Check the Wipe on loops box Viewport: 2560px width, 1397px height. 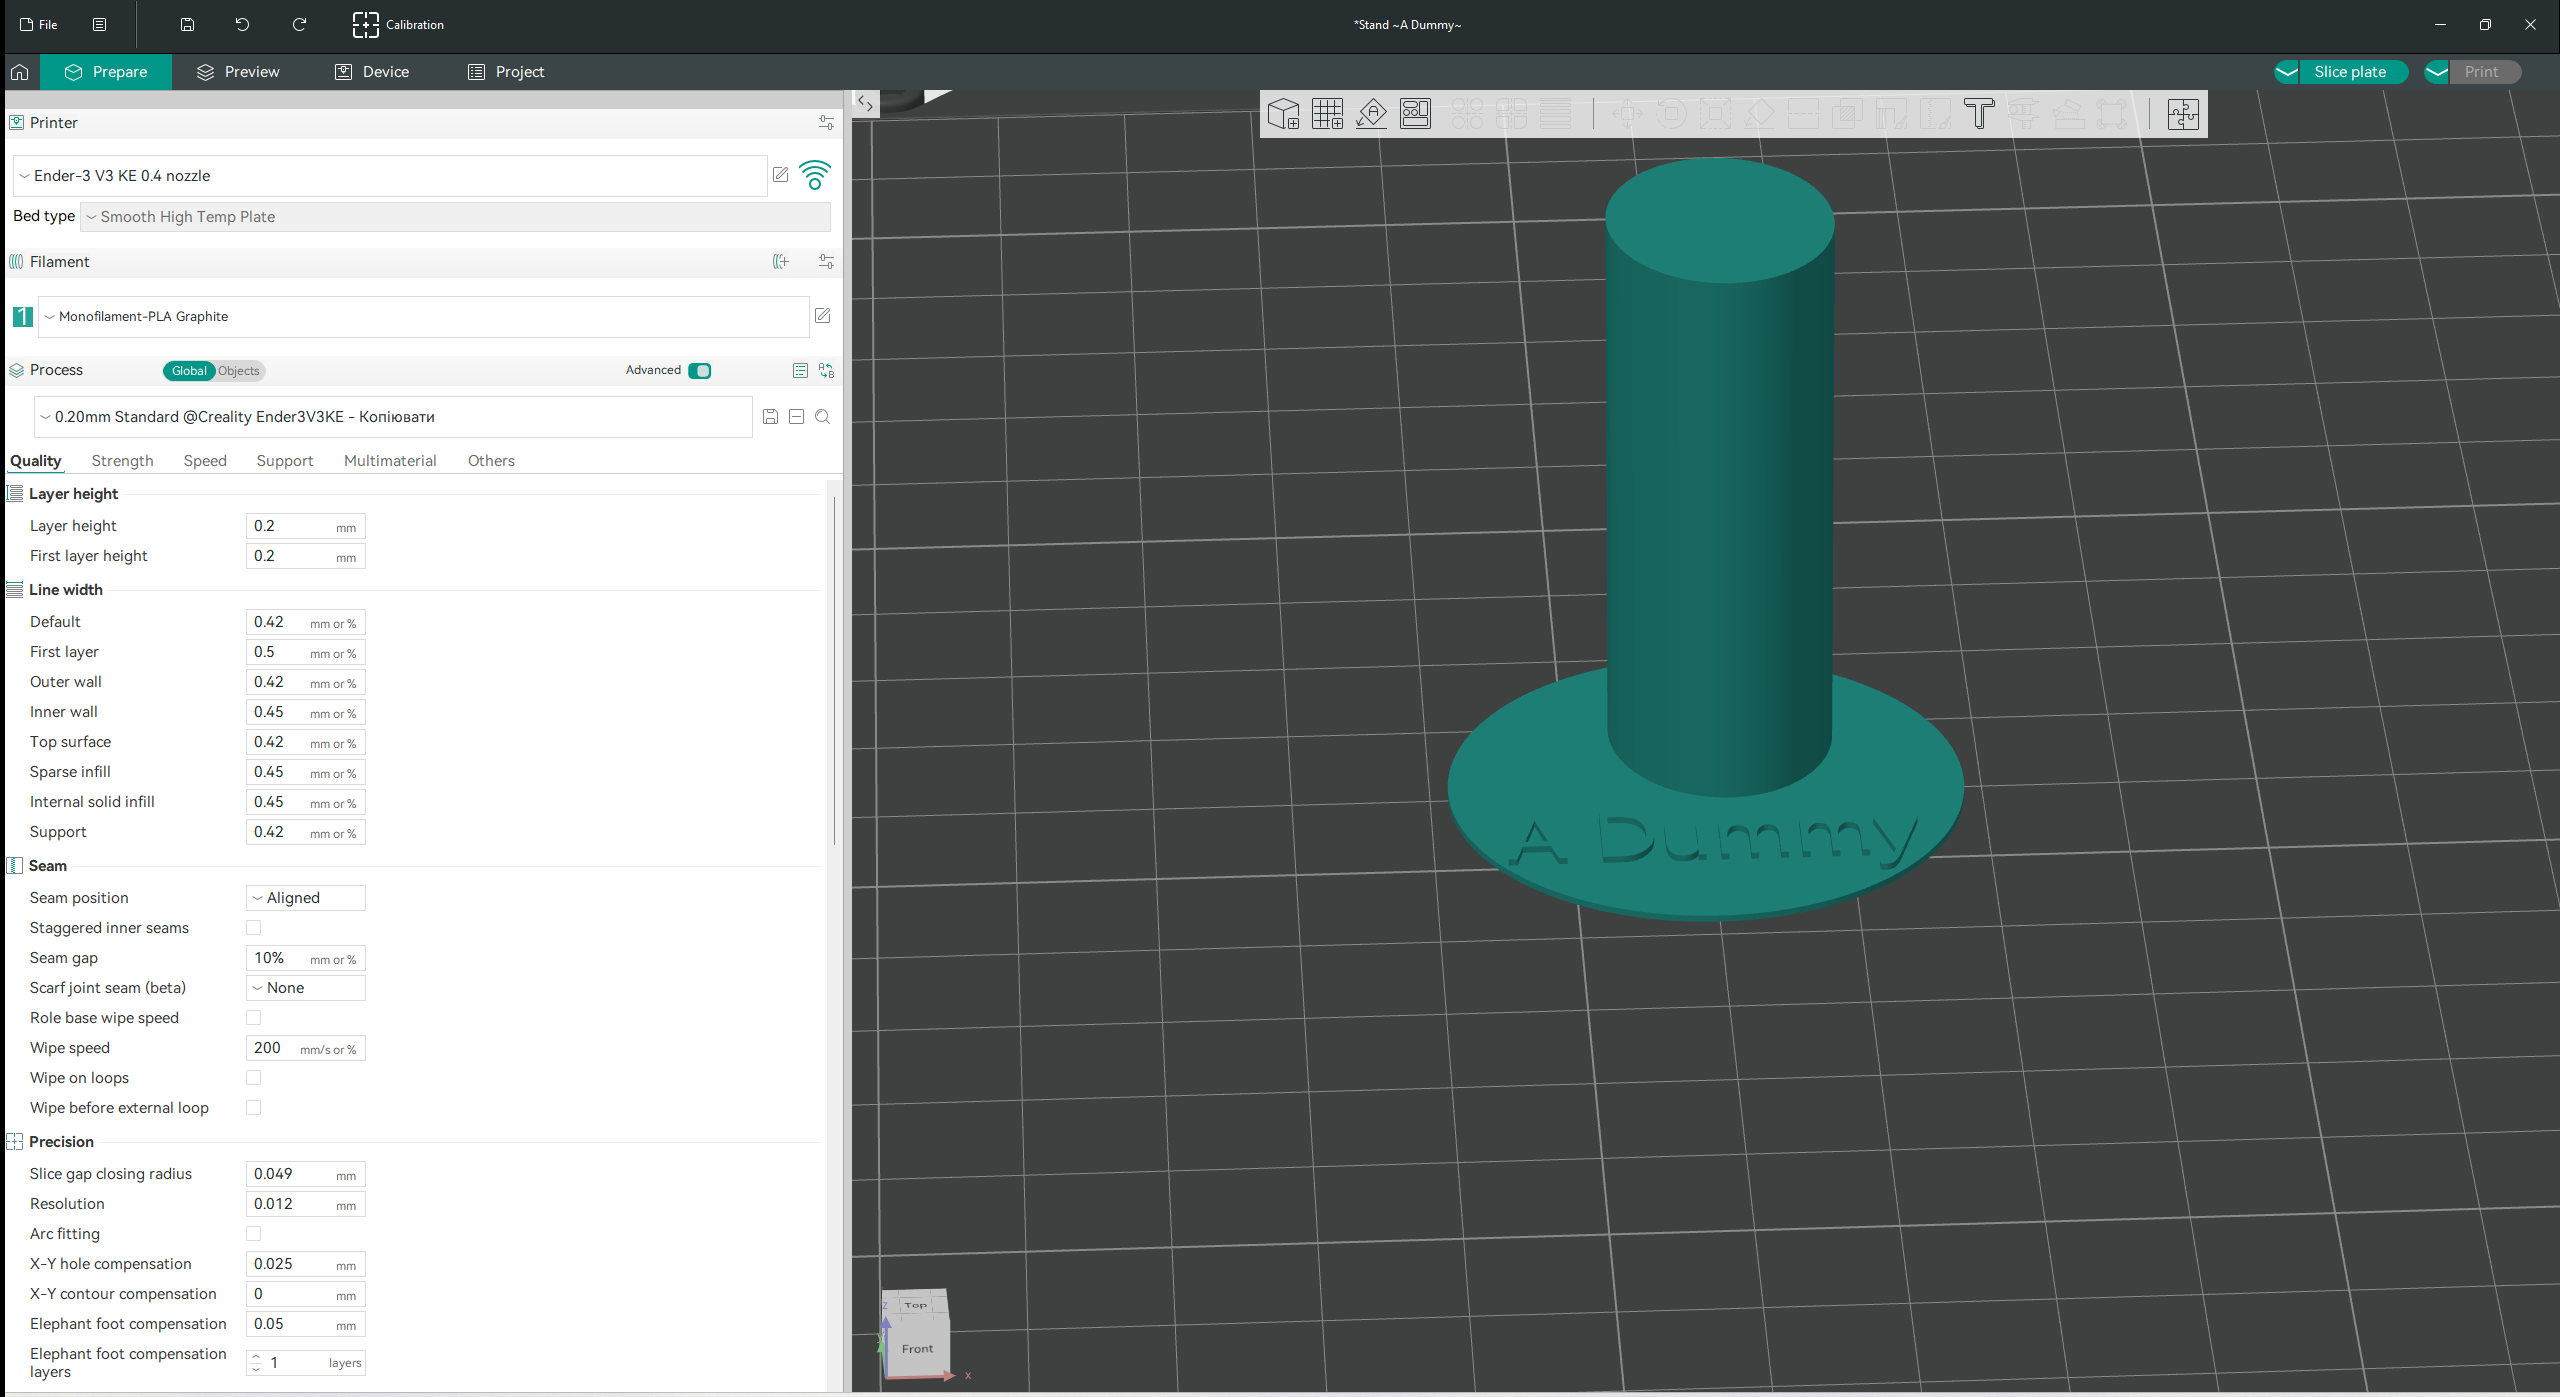click(x=254, y=1078)
